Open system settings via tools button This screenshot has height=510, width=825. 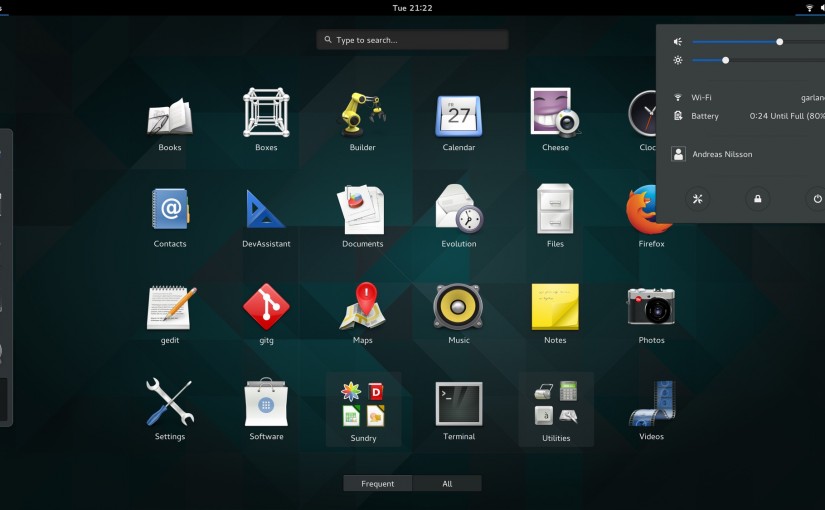click(x=697, y=198)
